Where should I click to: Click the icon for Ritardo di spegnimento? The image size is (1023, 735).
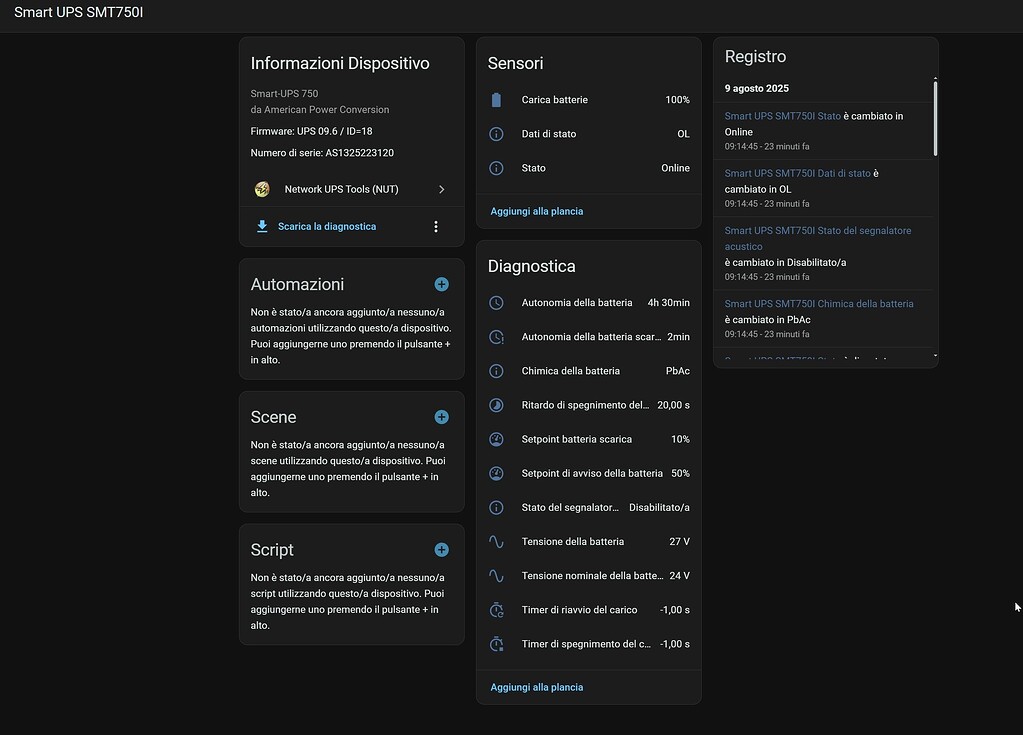[496, 405]
